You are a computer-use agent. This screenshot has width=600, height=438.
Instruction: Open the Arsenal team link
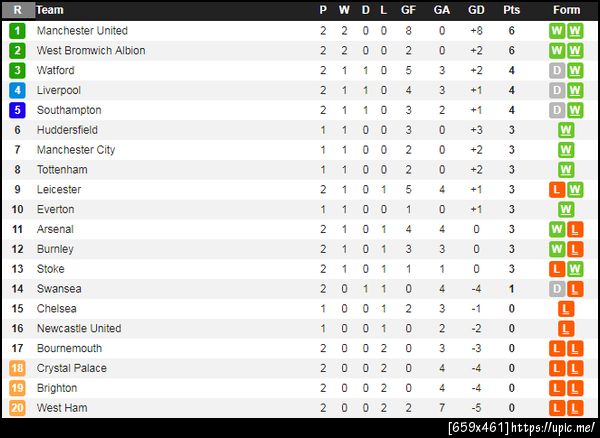click(55, 229)
